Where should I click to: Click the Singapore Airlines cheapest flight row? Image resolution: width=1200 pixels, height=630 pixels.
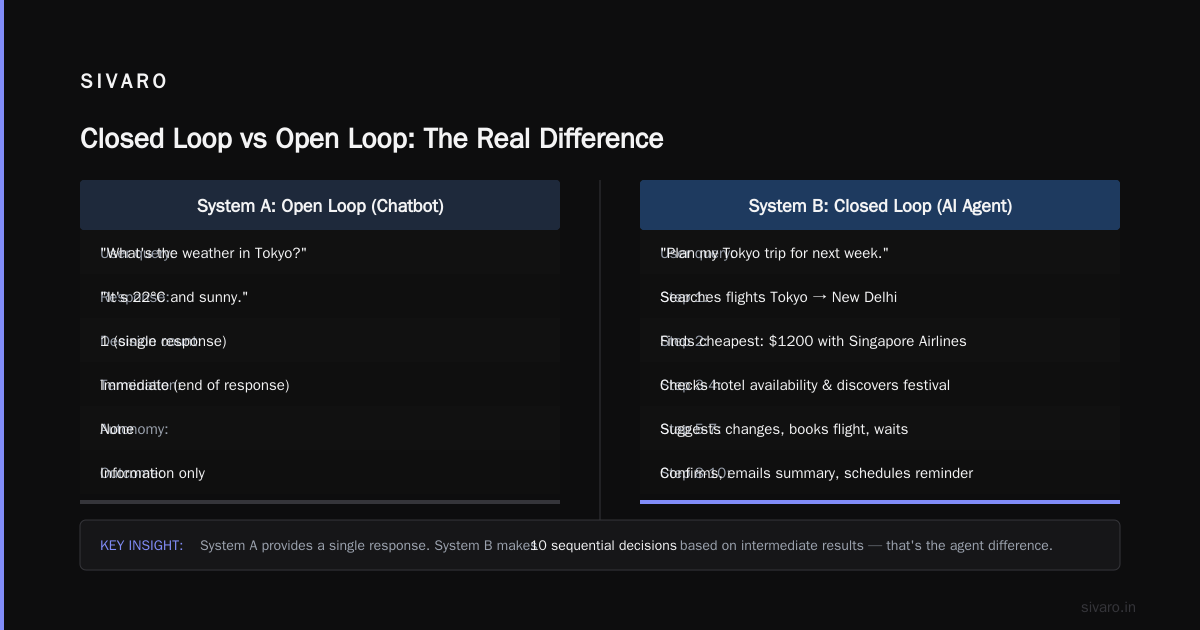[880, 341]
